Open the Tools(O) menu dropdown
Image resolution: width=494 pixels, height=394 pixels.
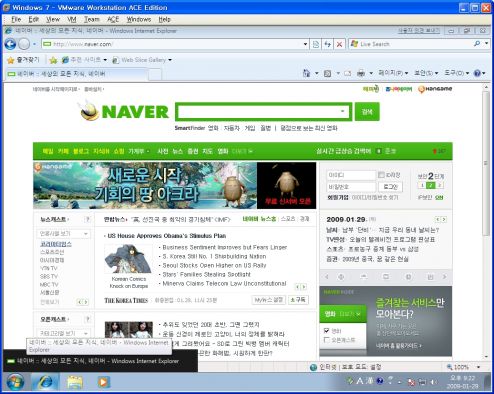(457, 73)
